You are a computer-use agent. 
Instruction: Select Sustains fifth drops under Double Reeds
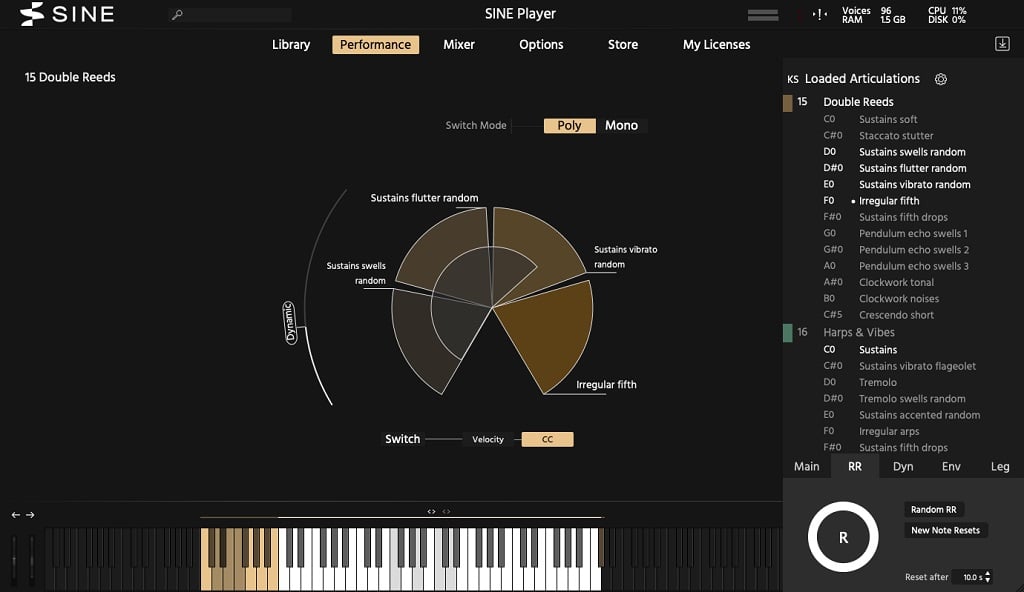[x=903, y=218]
